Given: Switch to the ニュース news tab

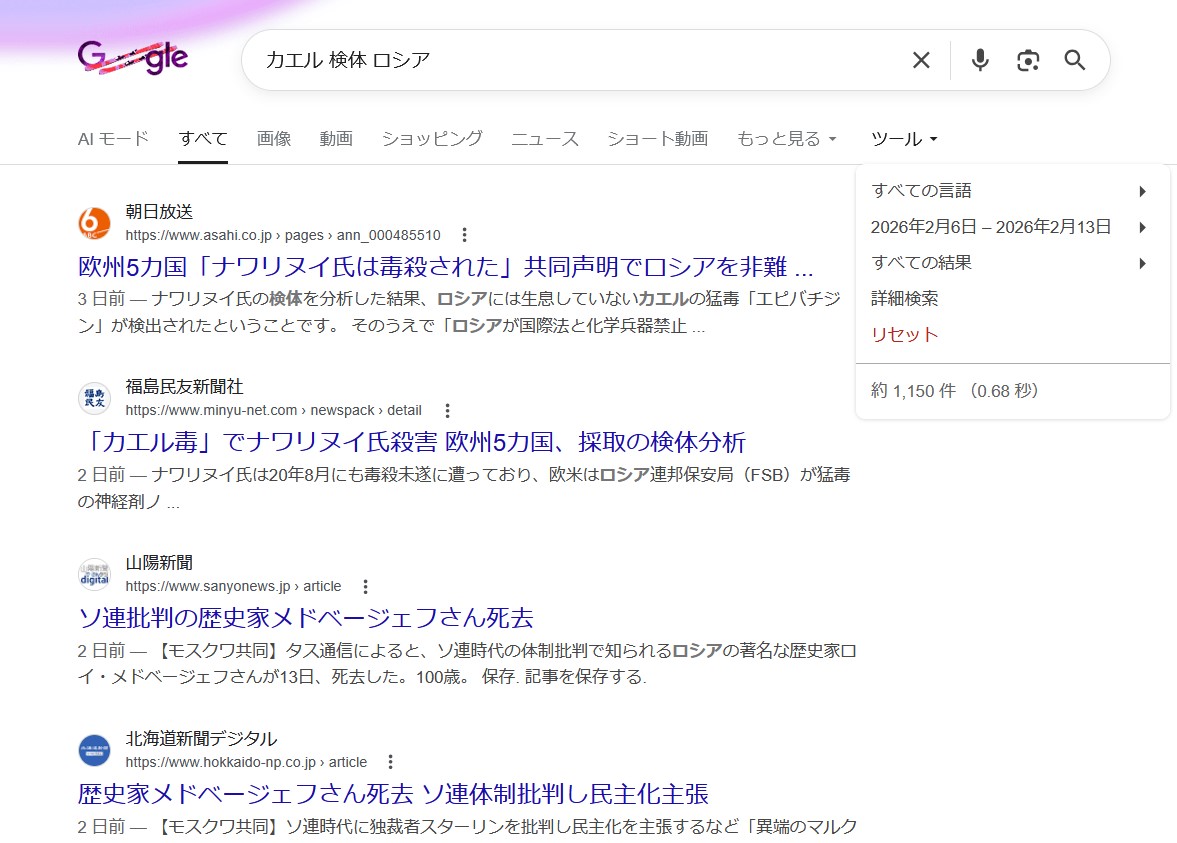Looking at the screenshot, I should tap(545, 139).
